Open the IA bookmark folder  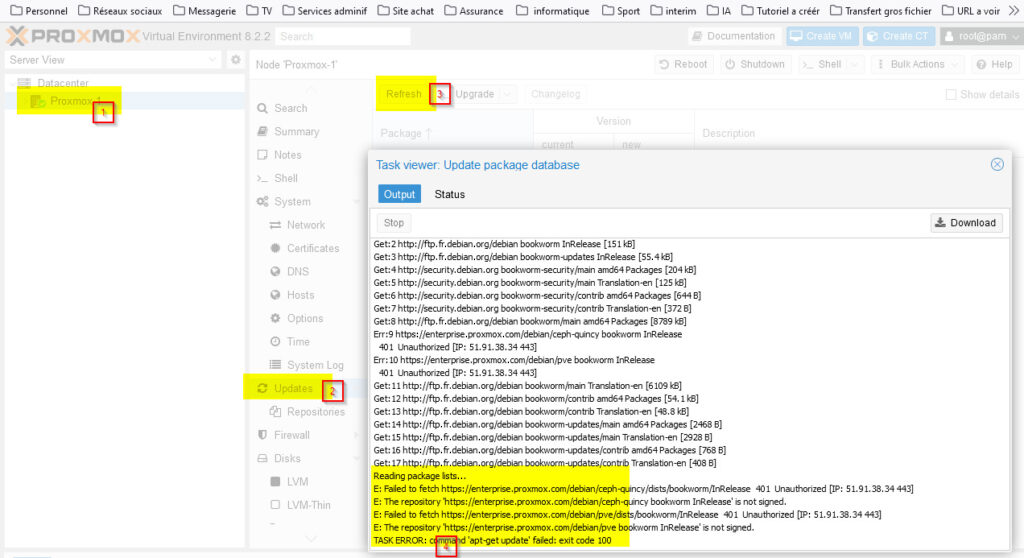(719, 11)
